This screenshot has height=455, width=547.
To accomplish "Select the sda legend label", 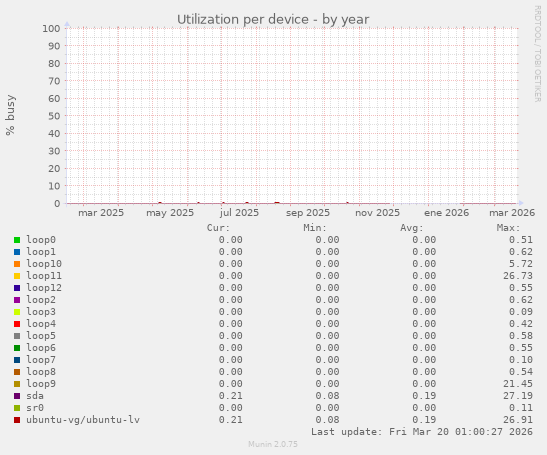I will (x=35, y=396).
